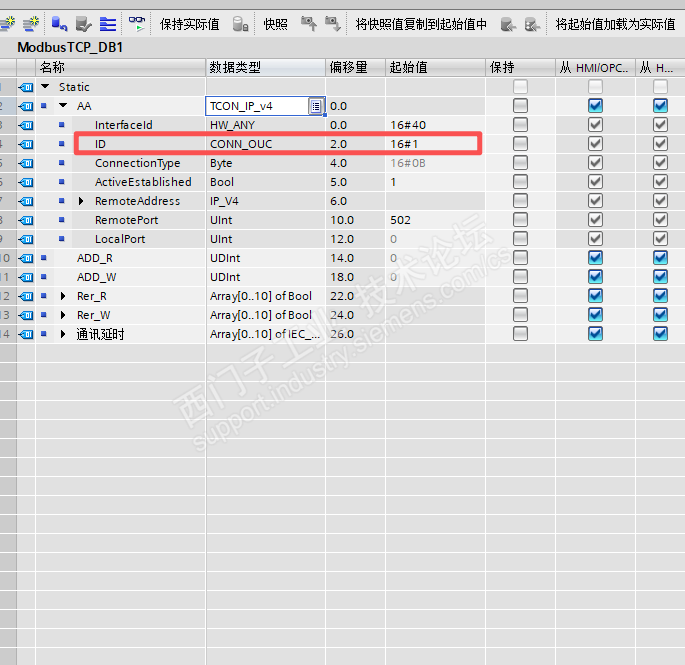Click the 保持实际值 button
This screenshot has width=685, height=665.
[x=189, y=24]
